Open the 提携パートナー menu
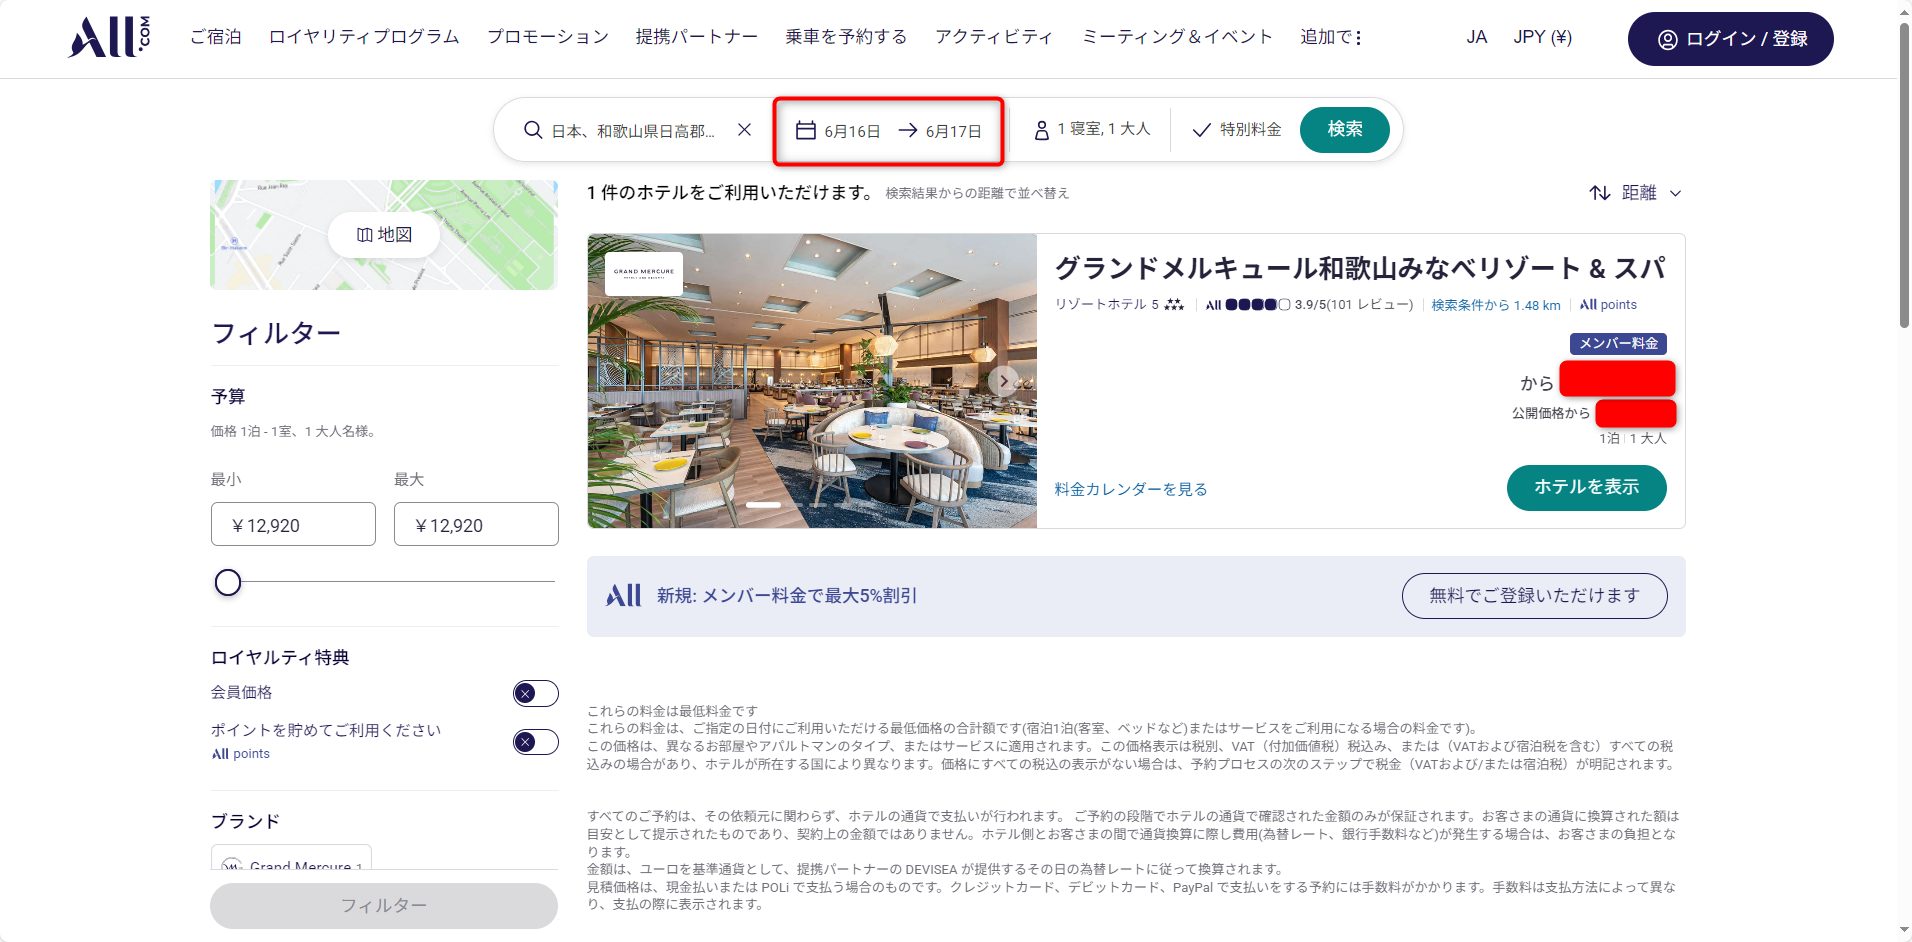 coord(696,37)
